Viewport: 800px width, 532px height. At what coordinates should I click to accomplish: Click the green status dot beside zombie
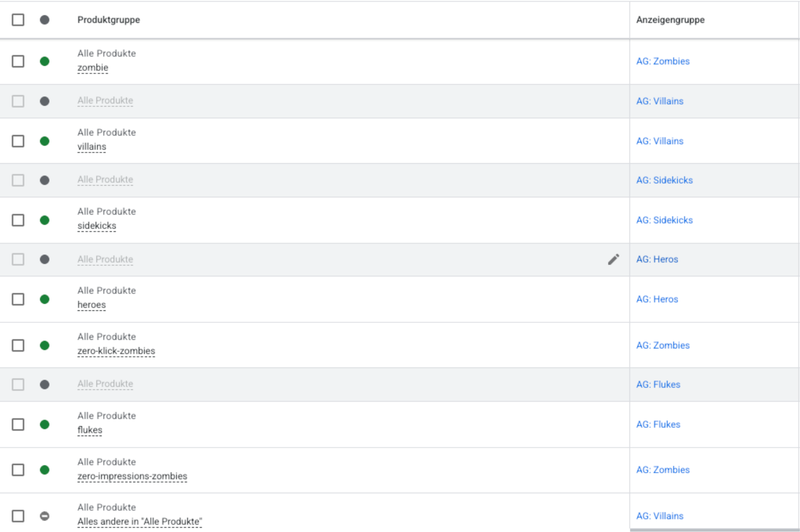[x=44, y=61]
